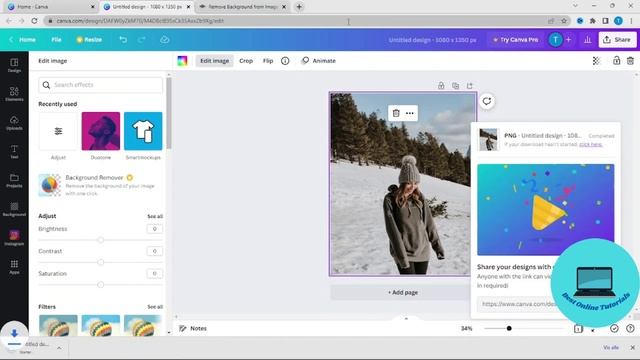Open the Elements panel
The width and height of the screenshot is (640, 360).
[14, 94]
